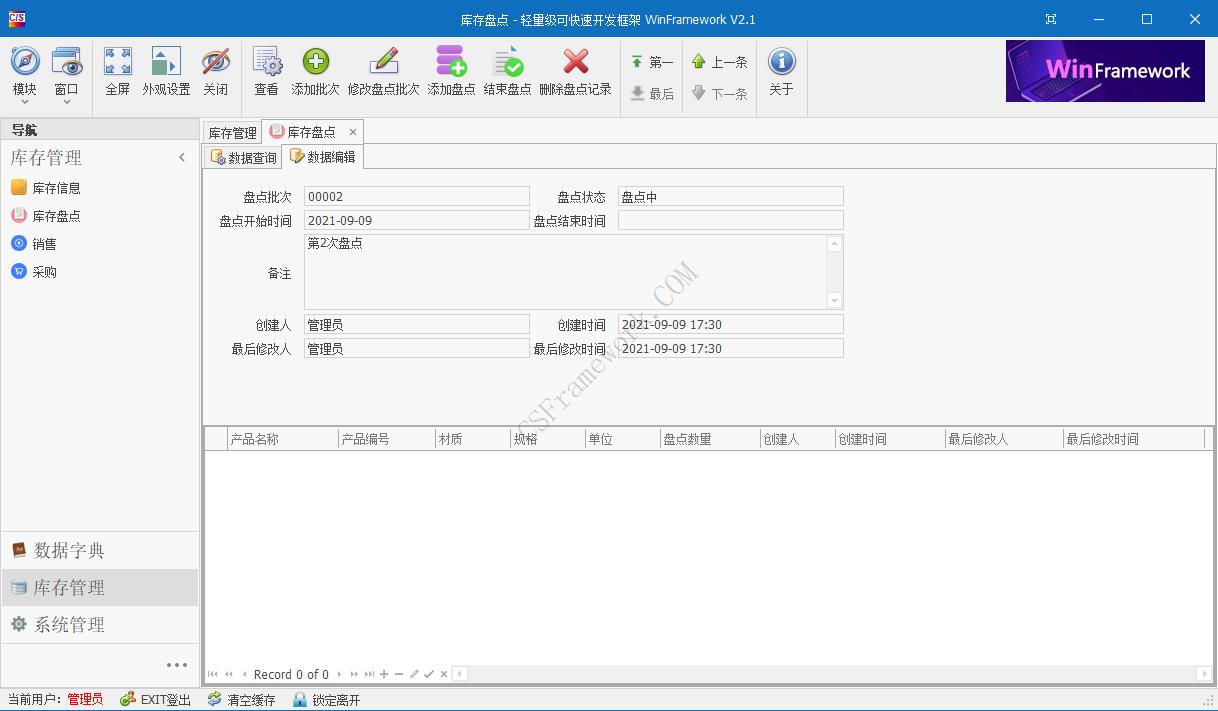
Task: Select the 修改盘点批次 tool
Action: click(385, 70)
